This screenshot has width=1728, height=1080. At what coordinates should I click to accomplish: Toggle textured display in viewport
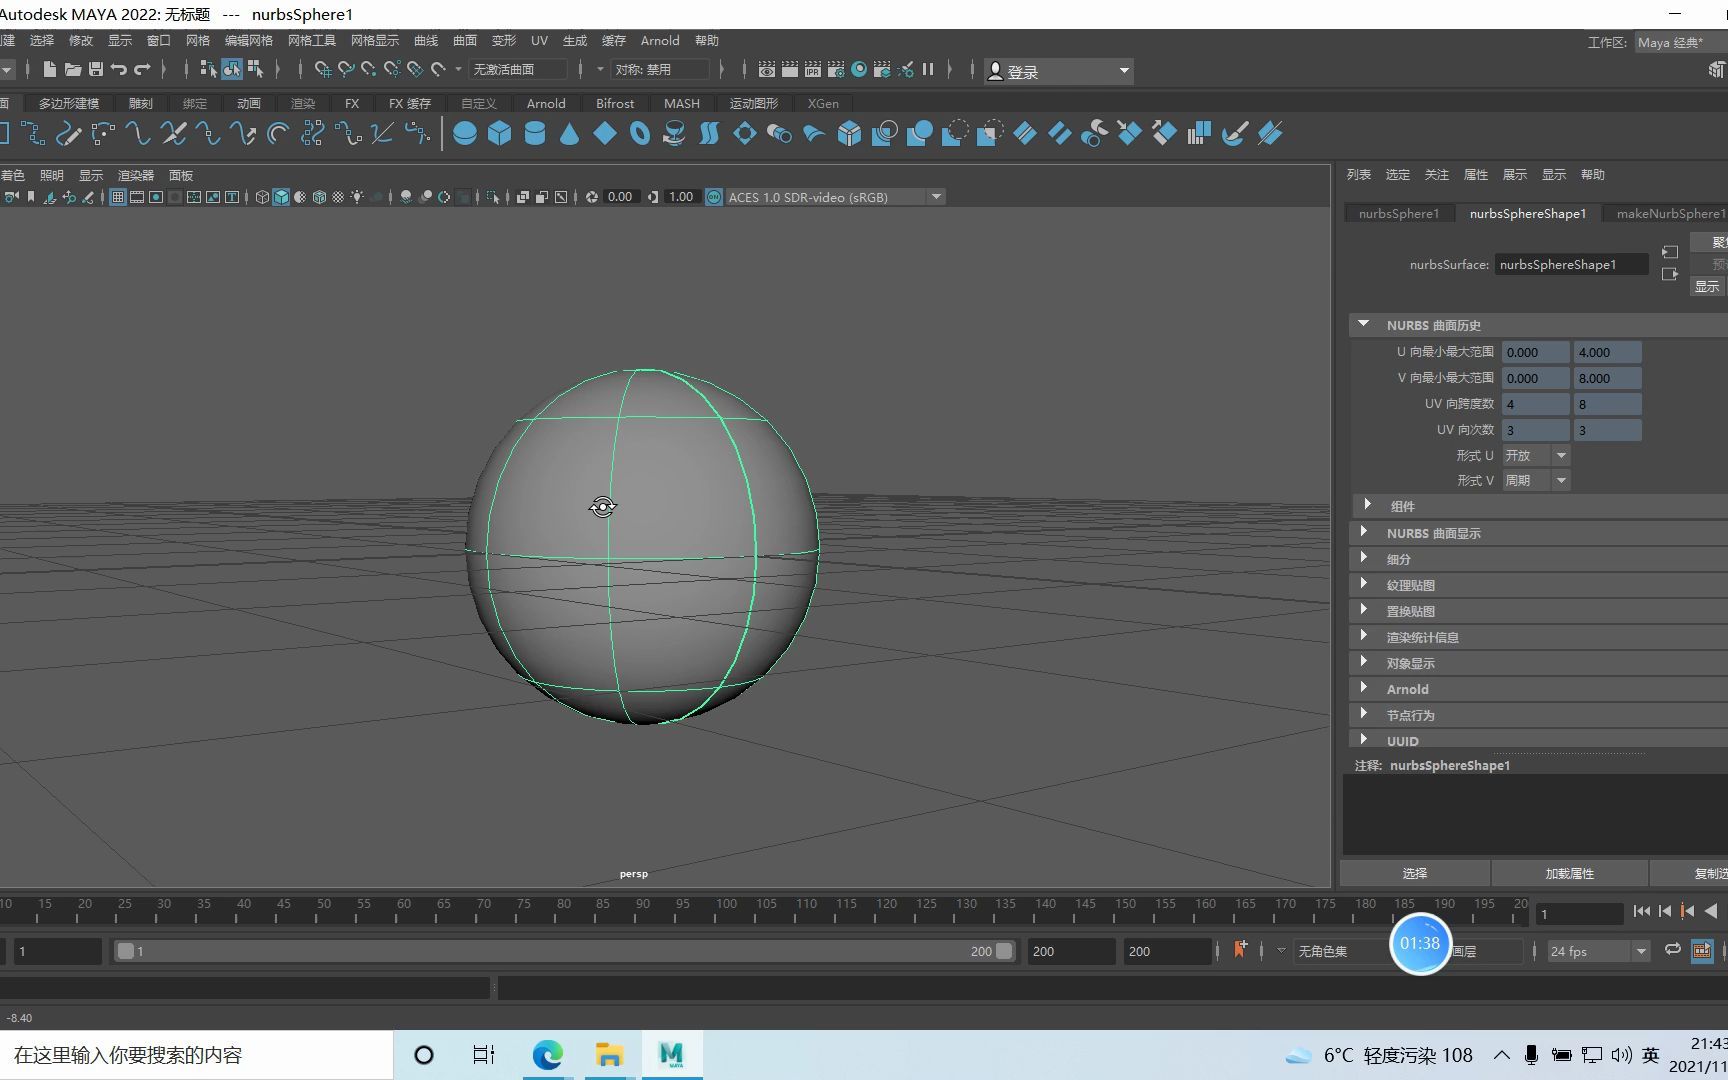click(x=338, y=197)
